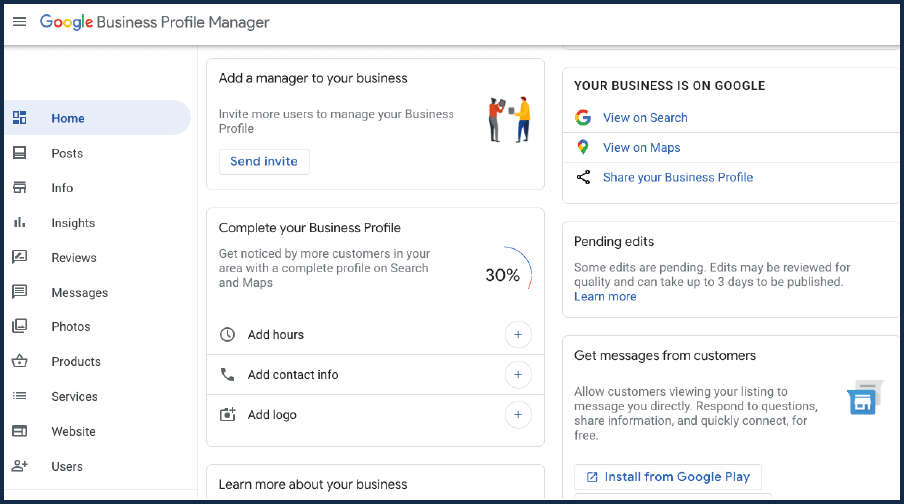Viewport: 904px width, 504px height.
Task: Click 'Learn more about your business' heading
Action: pos(313,484)
